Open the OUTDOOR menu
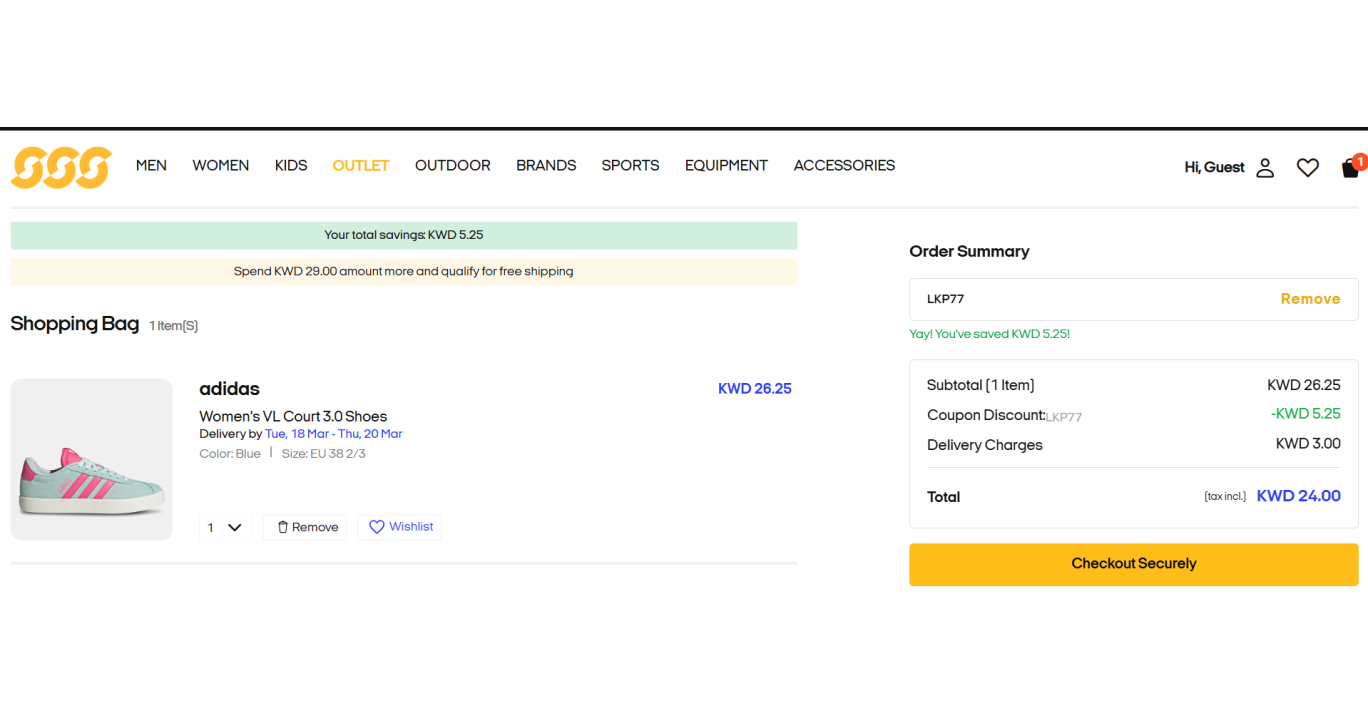Screen dimensions: 1368x720 point(453,166)
